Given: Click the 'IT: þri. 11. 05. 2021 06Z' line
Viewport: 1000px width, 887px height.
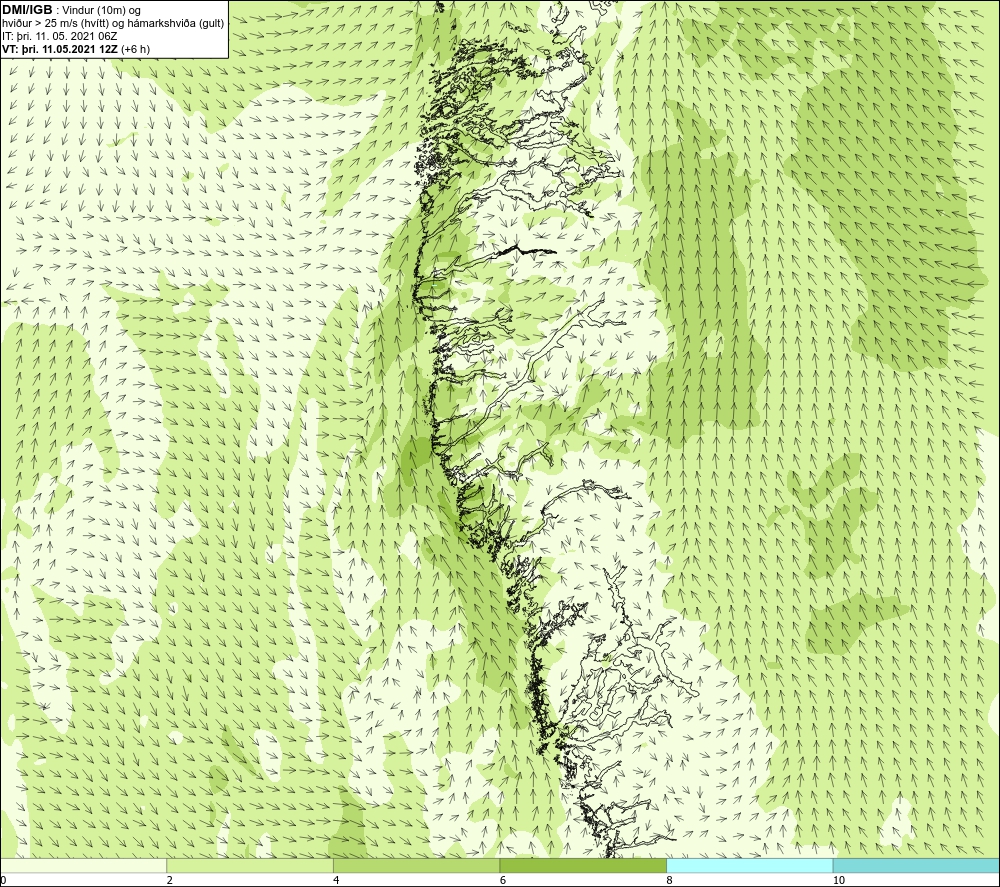Looking at the screenshot, I should 59,36.
